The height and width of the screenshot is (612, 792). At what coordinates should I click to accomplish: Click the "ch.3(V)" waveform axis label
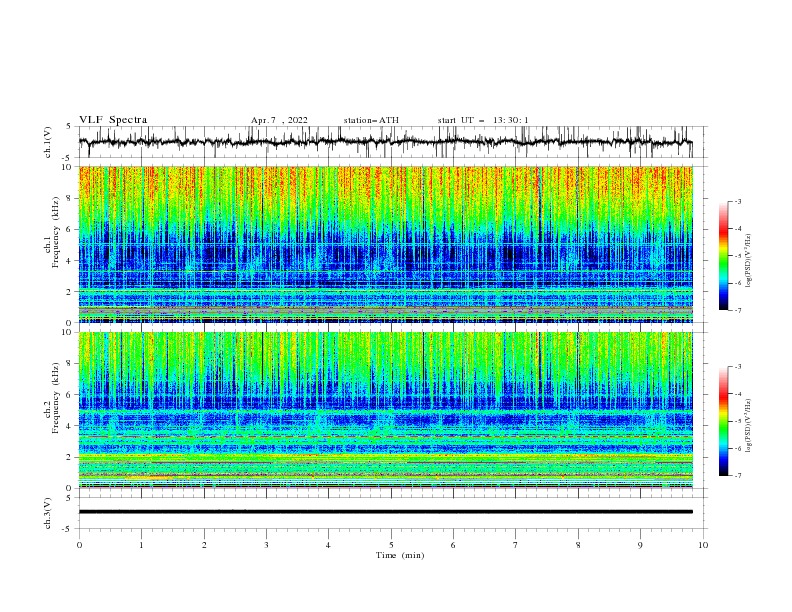(48, 513)
